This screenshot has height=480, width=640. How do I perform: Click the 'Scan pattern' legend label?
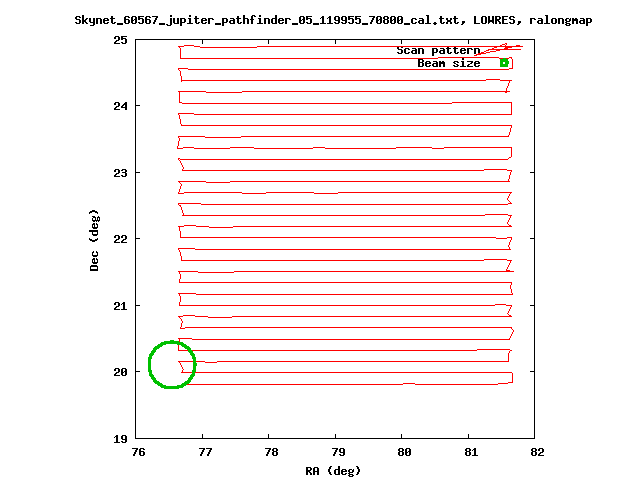coord(438,51)
